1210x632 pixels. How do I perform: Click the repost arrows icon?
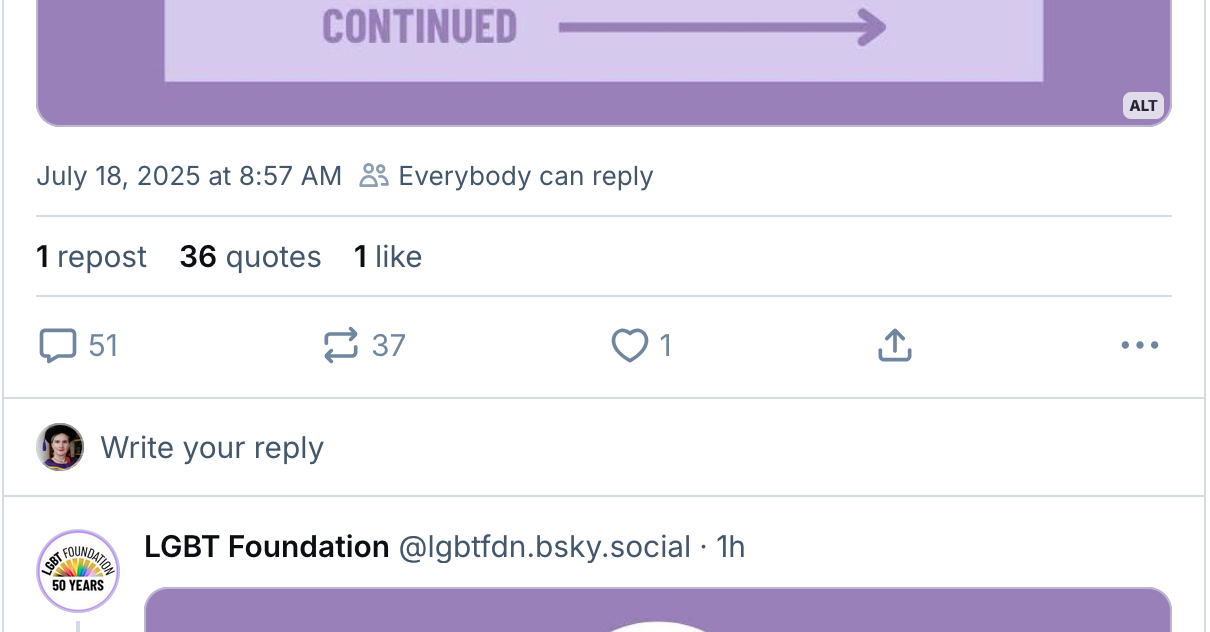341,346
